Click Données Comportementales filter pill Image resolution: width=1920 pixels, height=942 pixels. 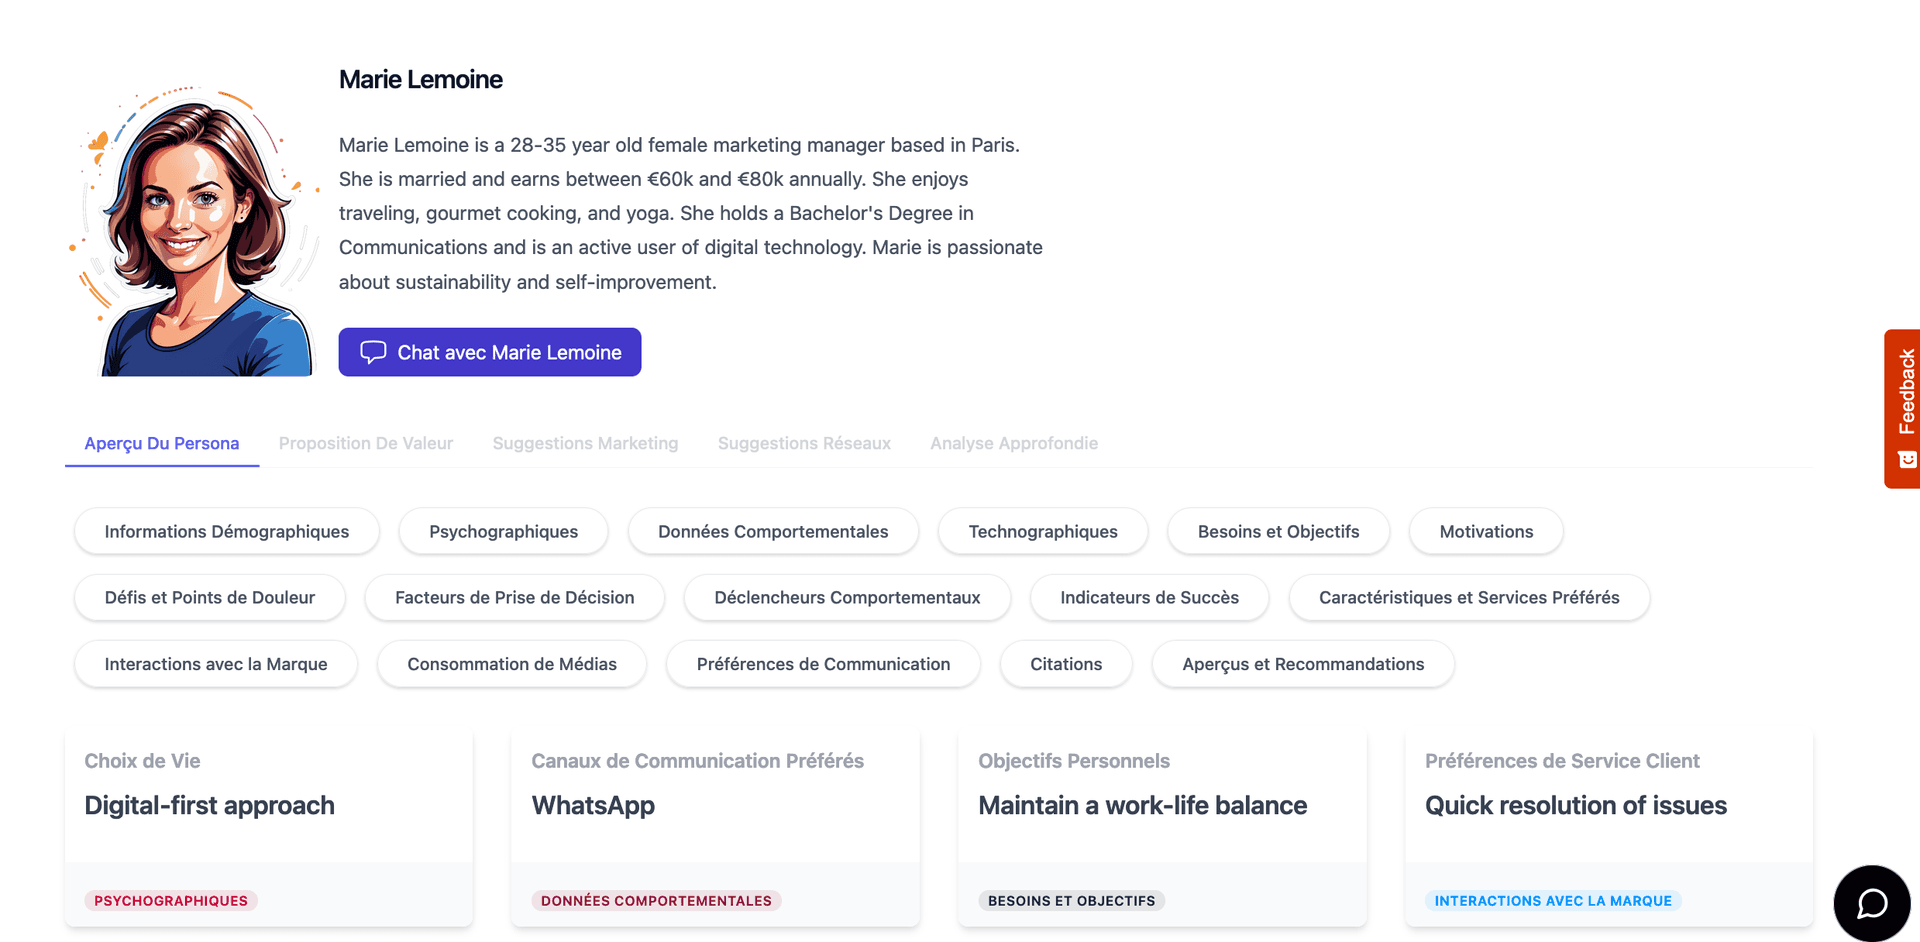click(x=773, y=531)
